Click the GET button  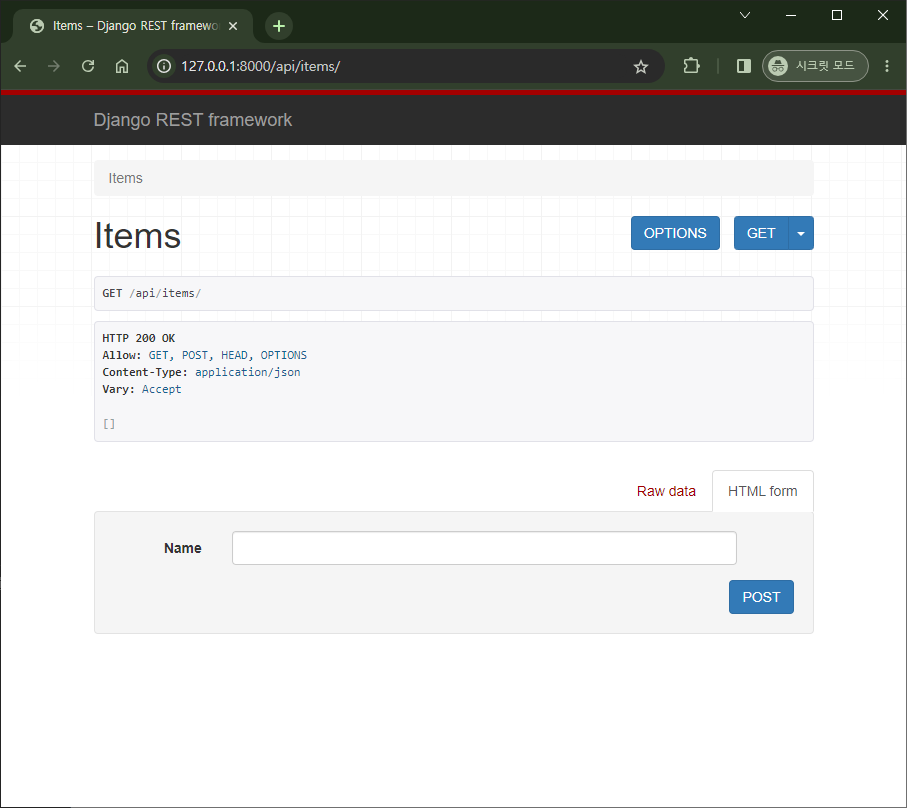click(x=761, y=233)
